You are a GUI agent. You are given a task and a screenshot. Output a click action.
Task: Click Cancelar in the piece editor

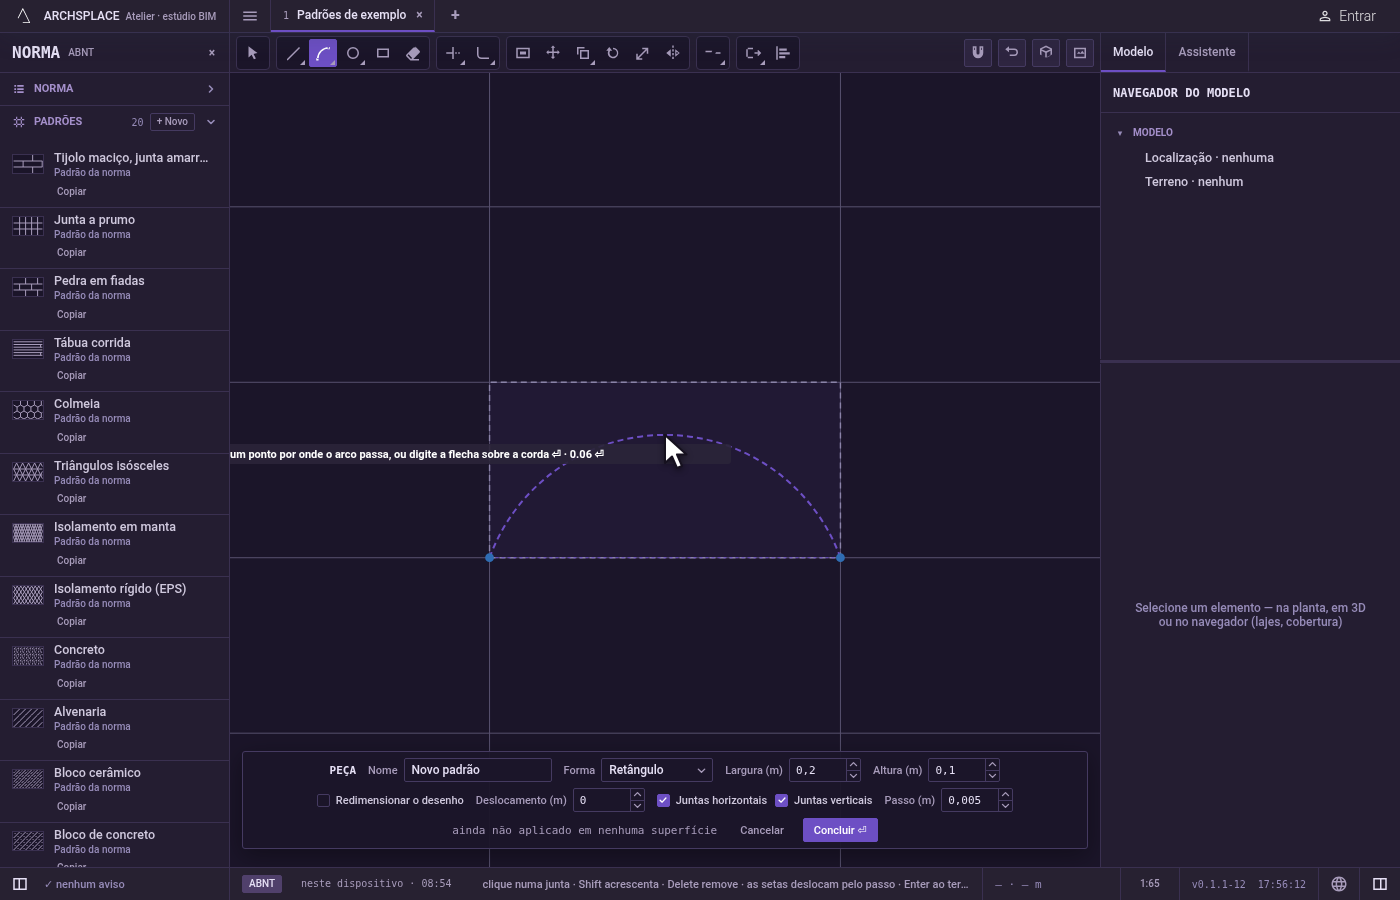[762, 830]
